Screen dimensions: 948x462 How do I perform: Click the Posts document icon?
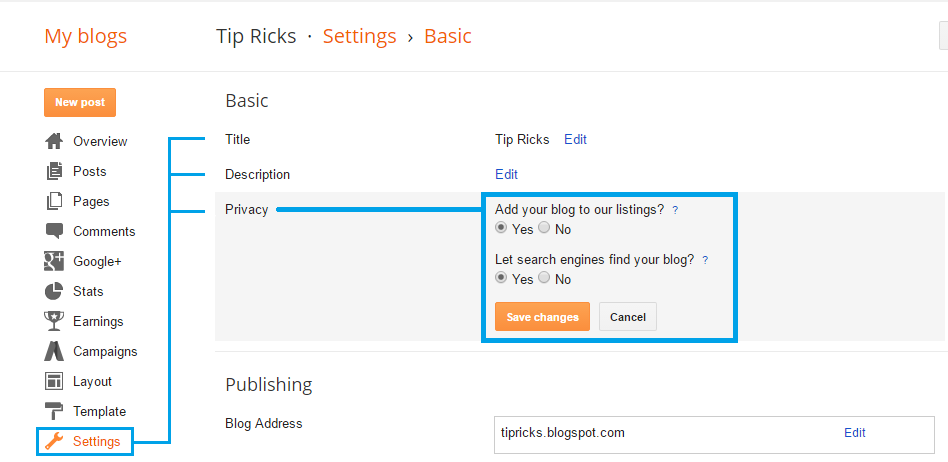54,171
